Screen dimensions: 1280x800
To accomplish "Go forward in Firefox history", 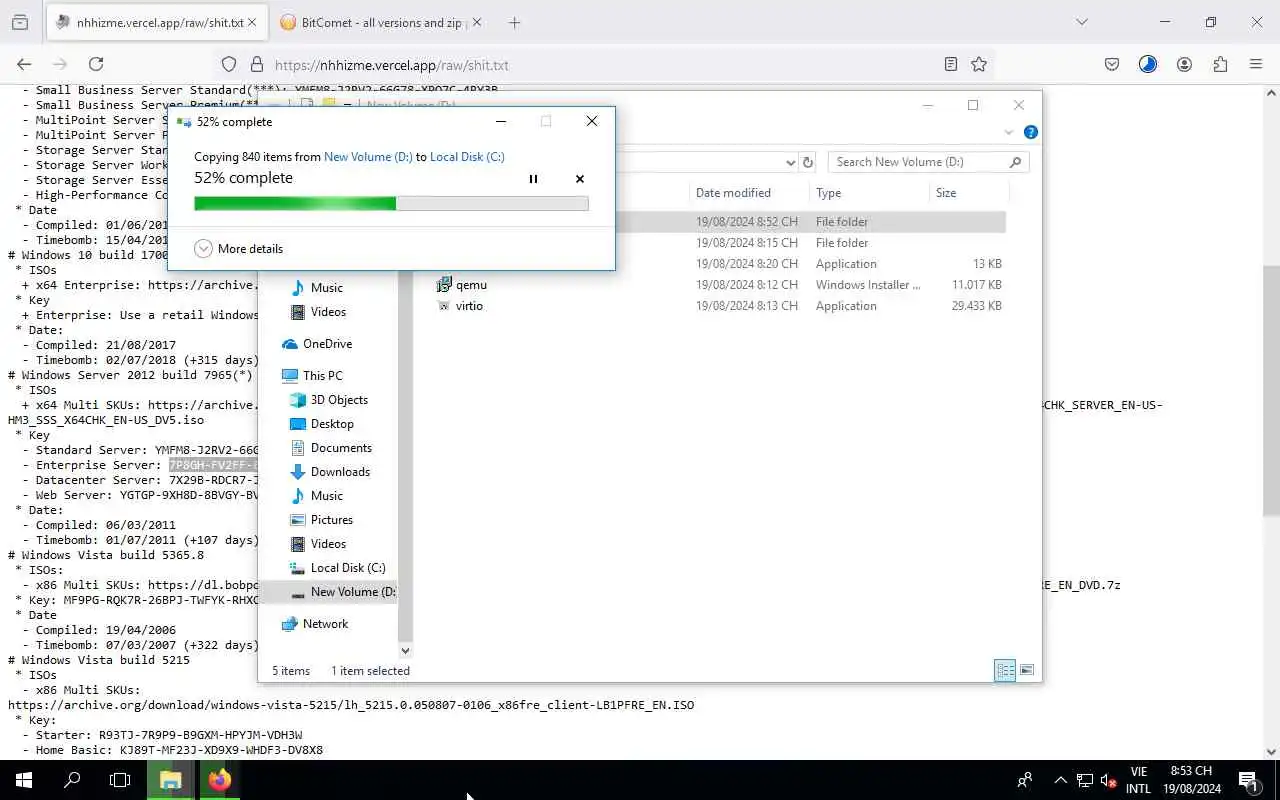I will coord(60,64).
